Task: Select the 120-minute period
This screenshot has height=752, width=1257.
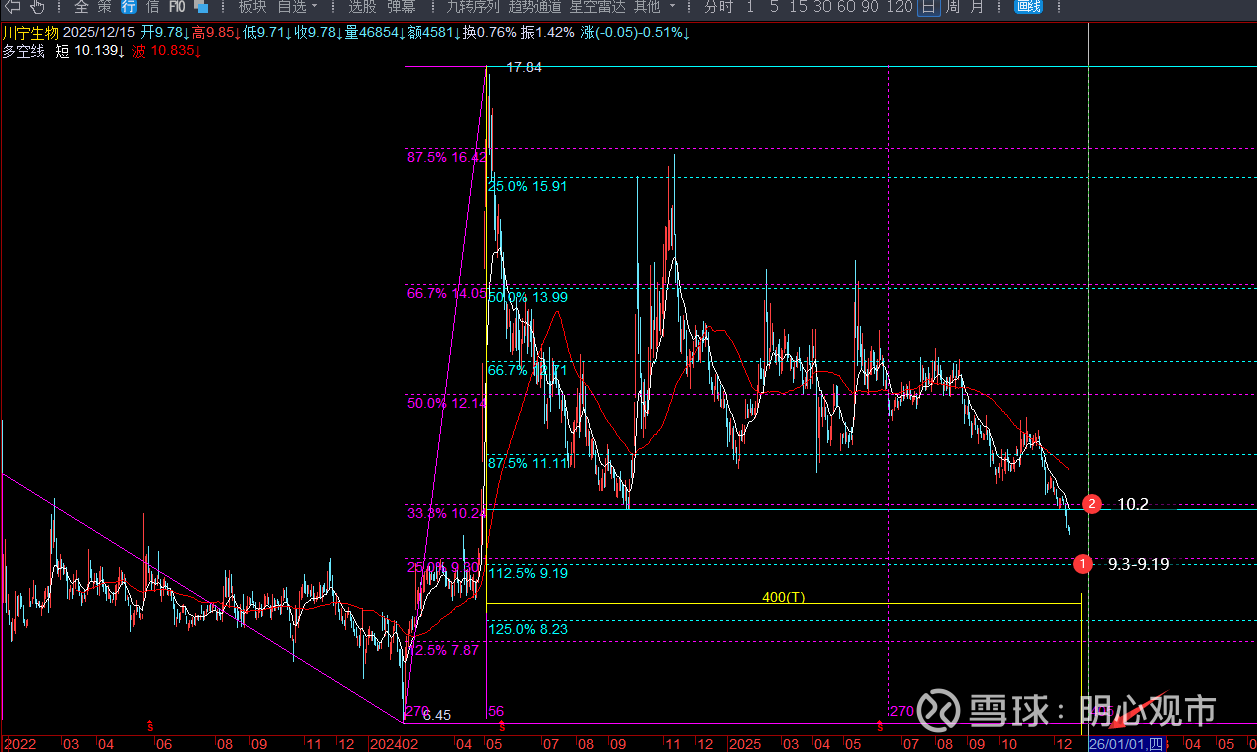Action: coord(899,7)
